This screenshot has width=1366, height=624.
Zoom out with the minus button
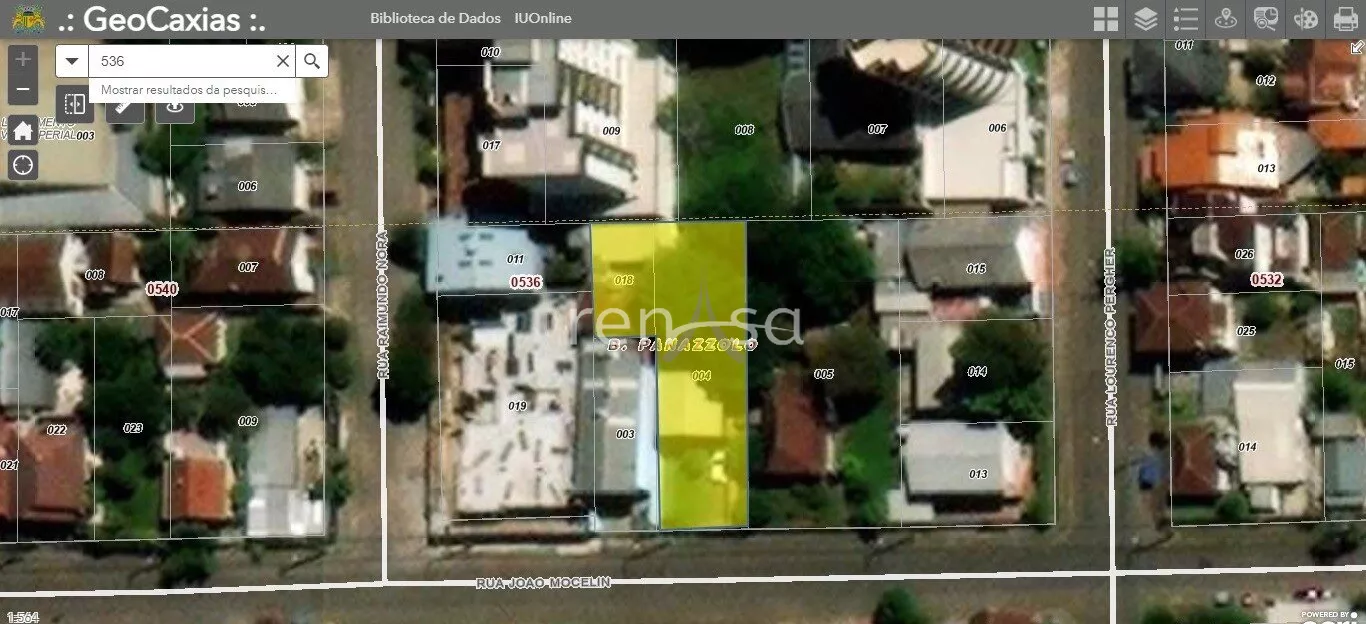pos(23,89)
